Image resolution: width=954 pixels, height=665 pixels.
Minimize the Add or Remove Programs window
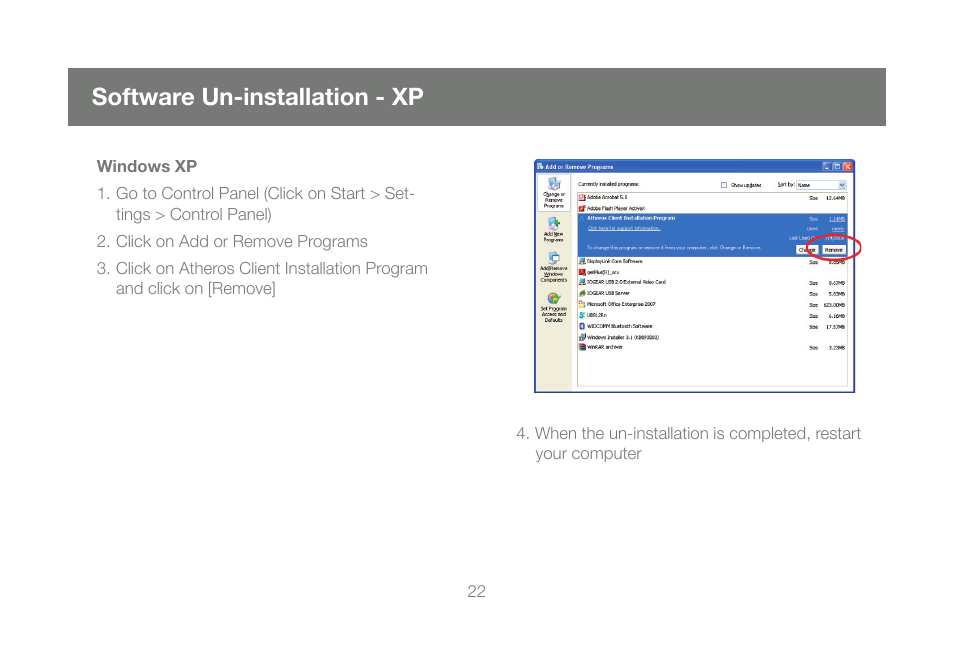pos(827,166)
